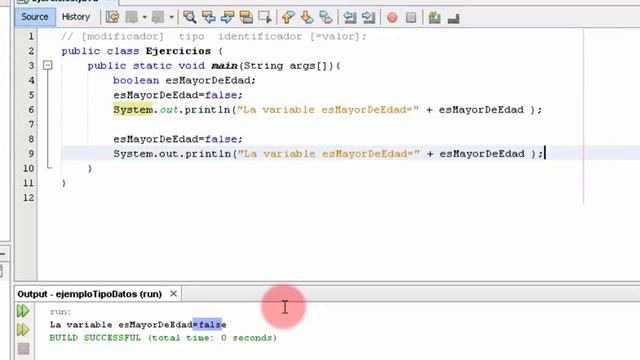
Task: Click the comment text on line 1
Action: point(214,36)
